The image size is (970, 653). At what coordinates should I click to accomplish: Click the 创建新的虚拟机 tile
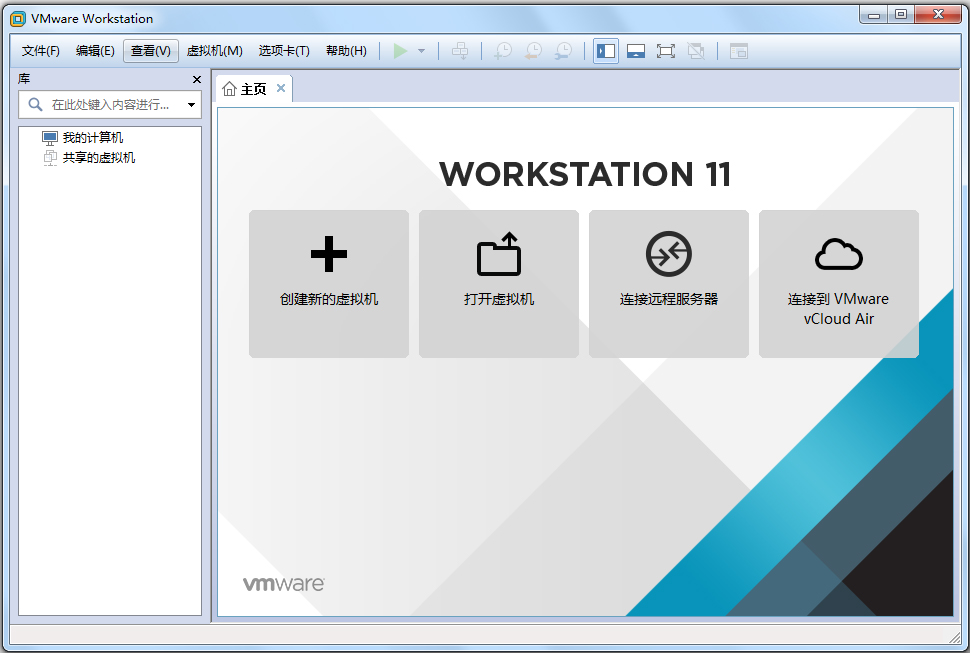pyautogui.click(x=328, y=284)
